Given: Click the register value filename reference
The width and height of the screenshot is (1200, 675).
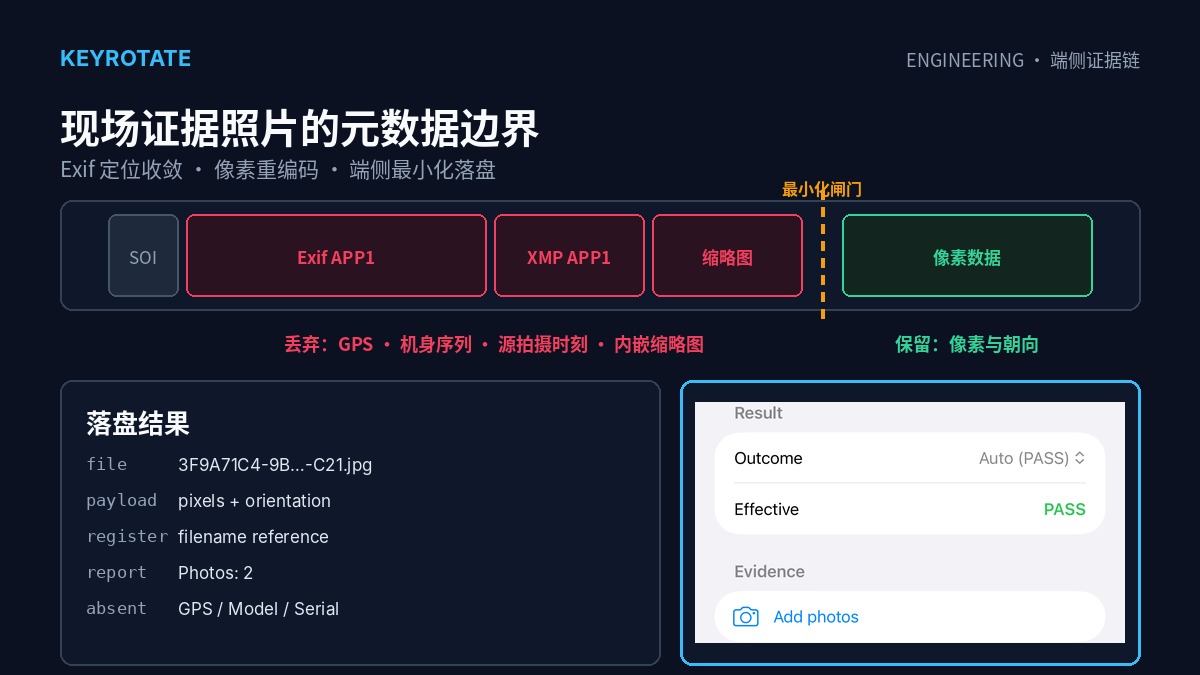Looking at the screenshot, I should [x=253, y=537].
